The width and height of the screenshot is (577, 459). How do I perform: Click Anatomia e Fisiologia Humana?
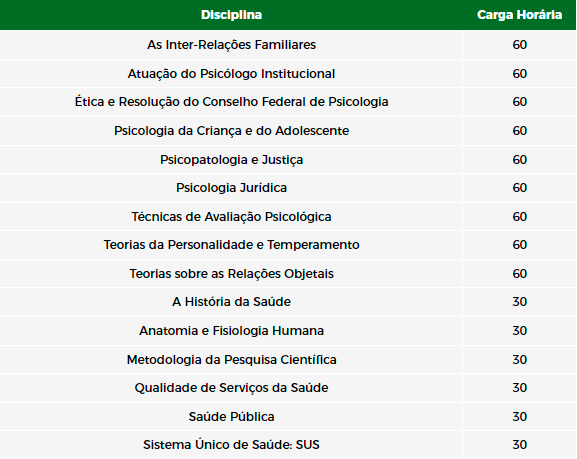point(231,331)
